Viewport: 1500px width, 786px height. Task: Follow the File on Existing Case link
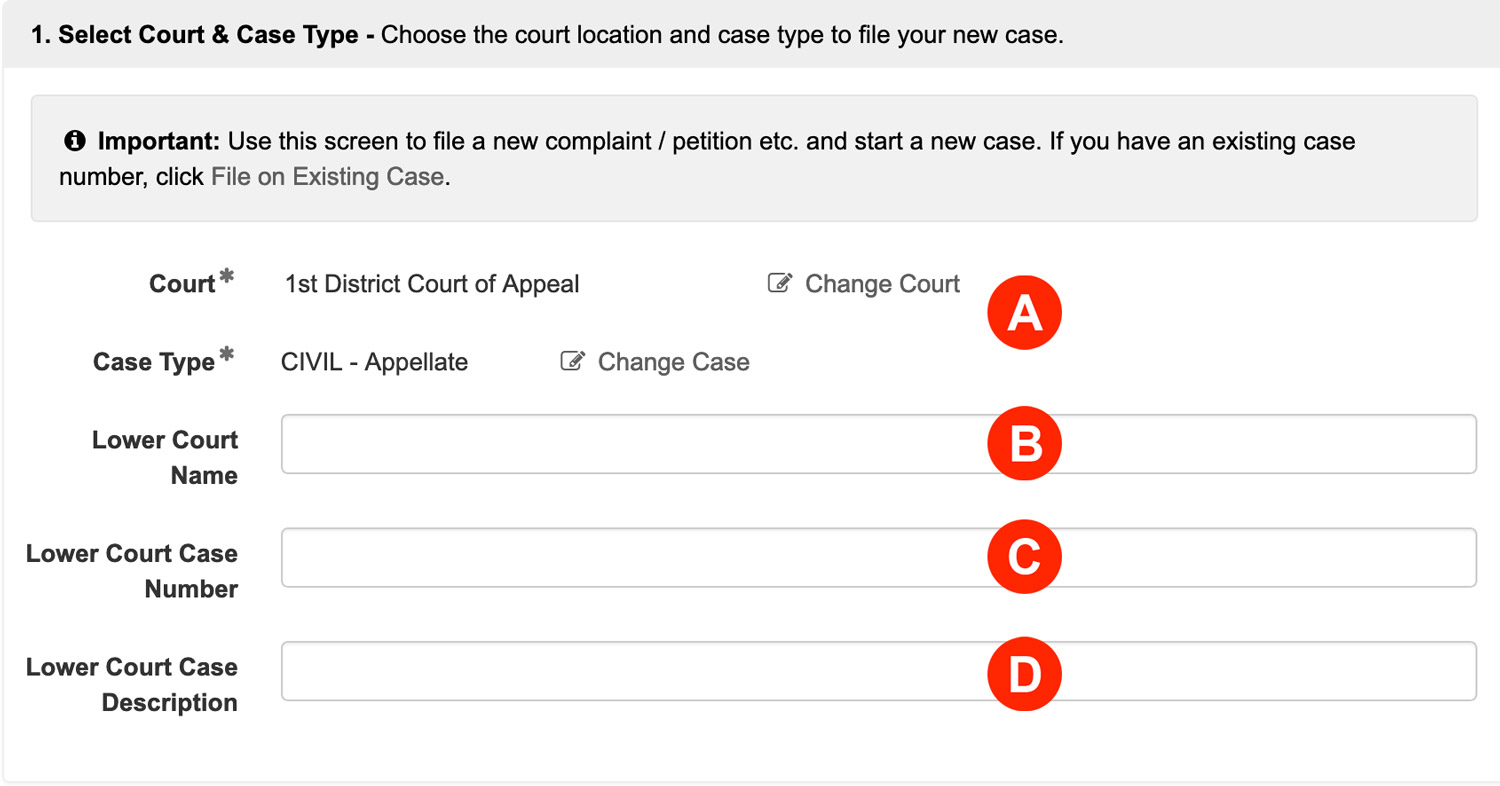(x=327, y=177)
